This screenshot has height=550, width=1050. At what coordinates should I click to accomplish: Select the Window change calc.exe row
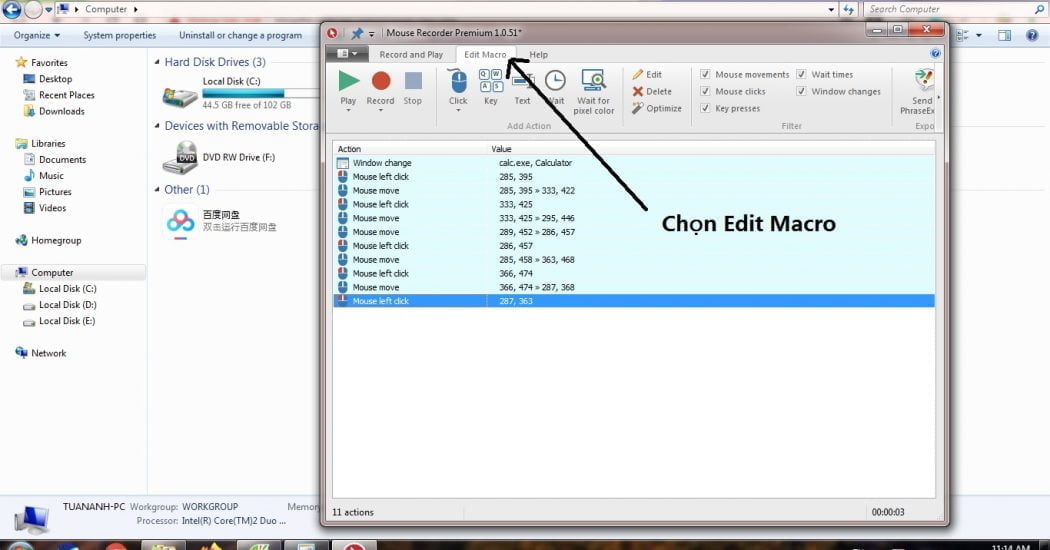click(x=633, y=163)
